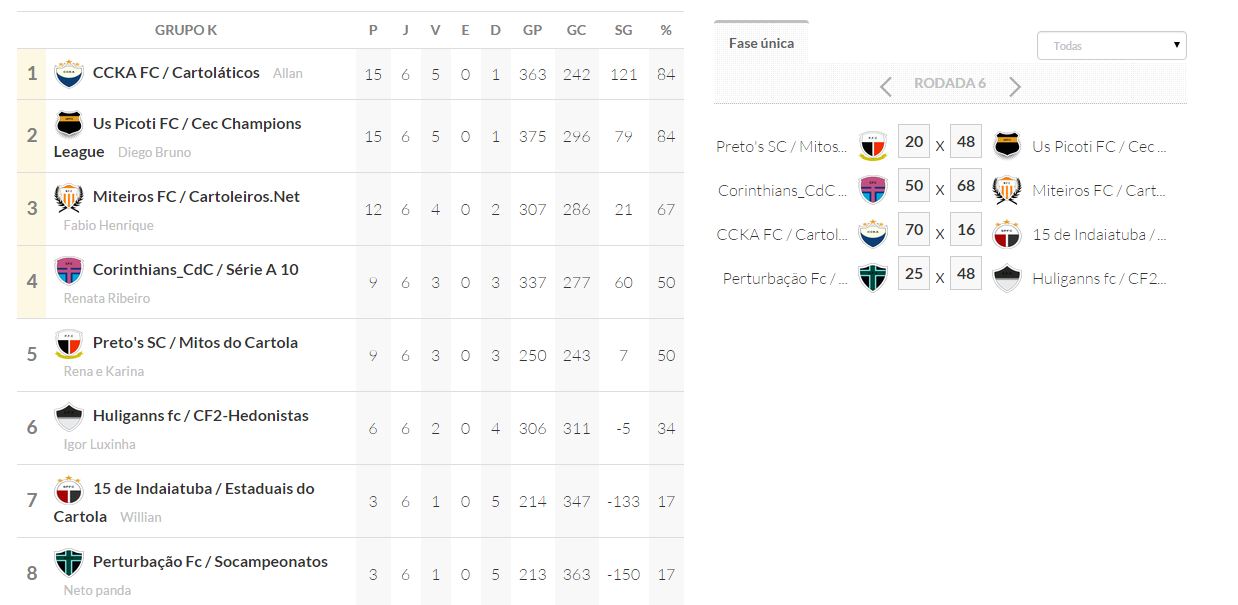Click Preto's SC crest in match list

point(873,147)
